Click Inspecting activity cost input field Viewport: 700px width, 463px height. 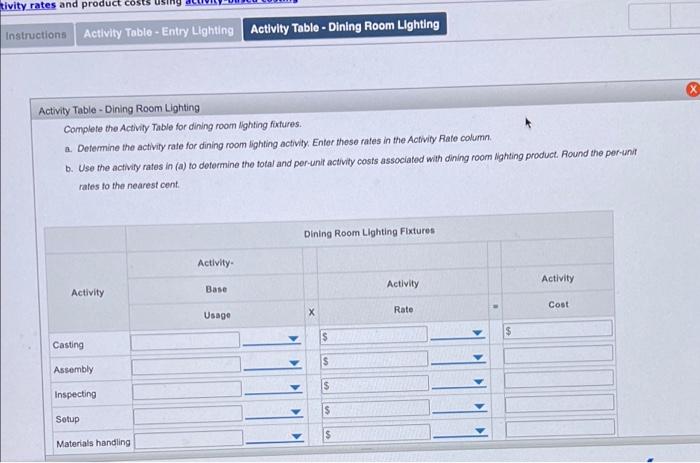pyautogui.click(x=559, y=379)
